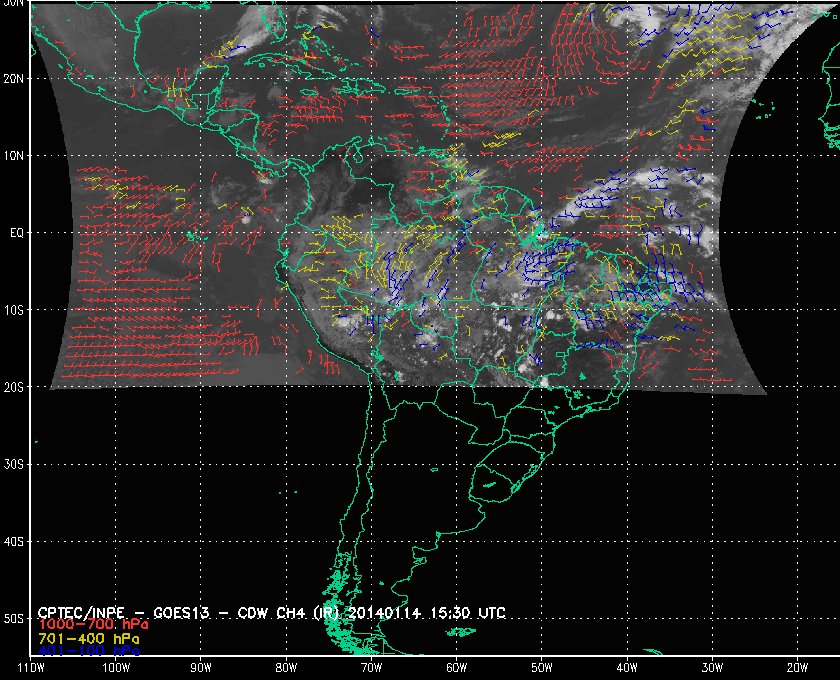This screenshot has width=840, height=680.
Task: Click the 70W longitude label
Action: (371, 668)
